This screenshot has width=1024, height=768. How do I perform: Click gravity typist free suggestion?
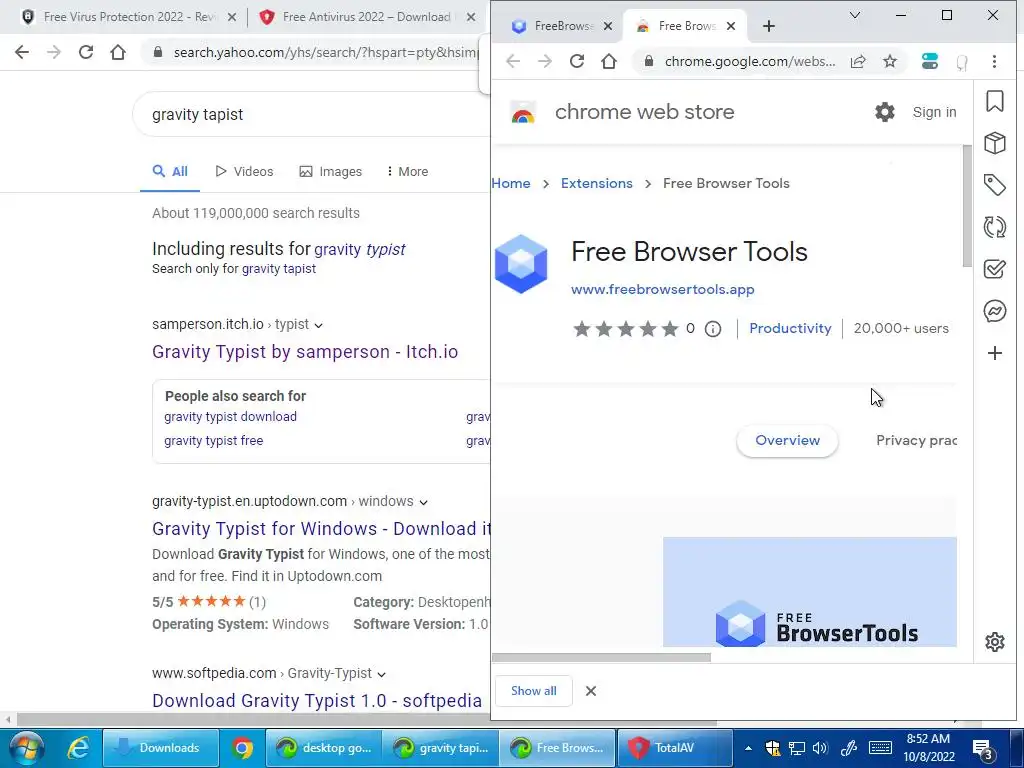pyautogui.click(x=213, y=441)
